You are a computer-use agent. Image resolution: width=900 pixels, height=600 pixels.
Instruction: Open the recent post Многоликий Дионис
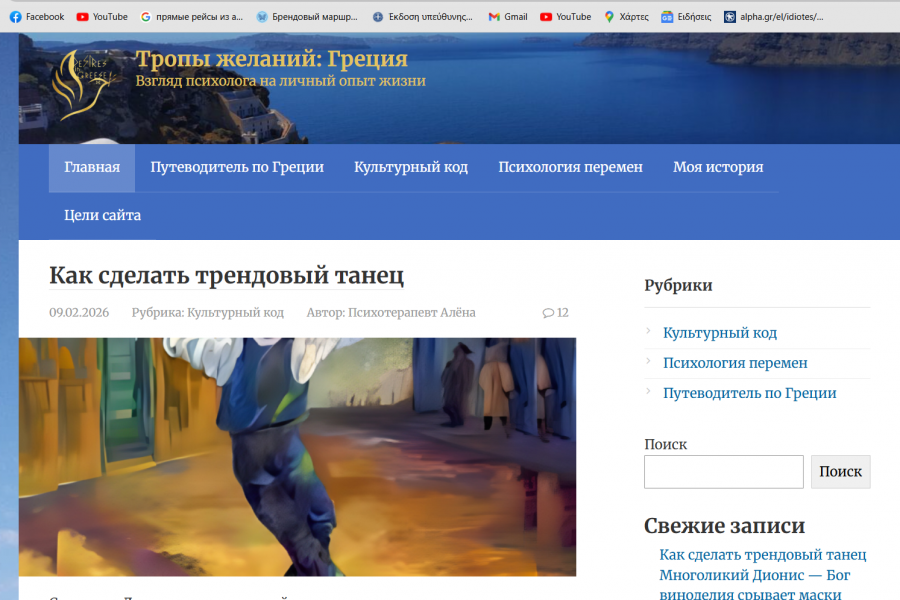coord(754,584)
